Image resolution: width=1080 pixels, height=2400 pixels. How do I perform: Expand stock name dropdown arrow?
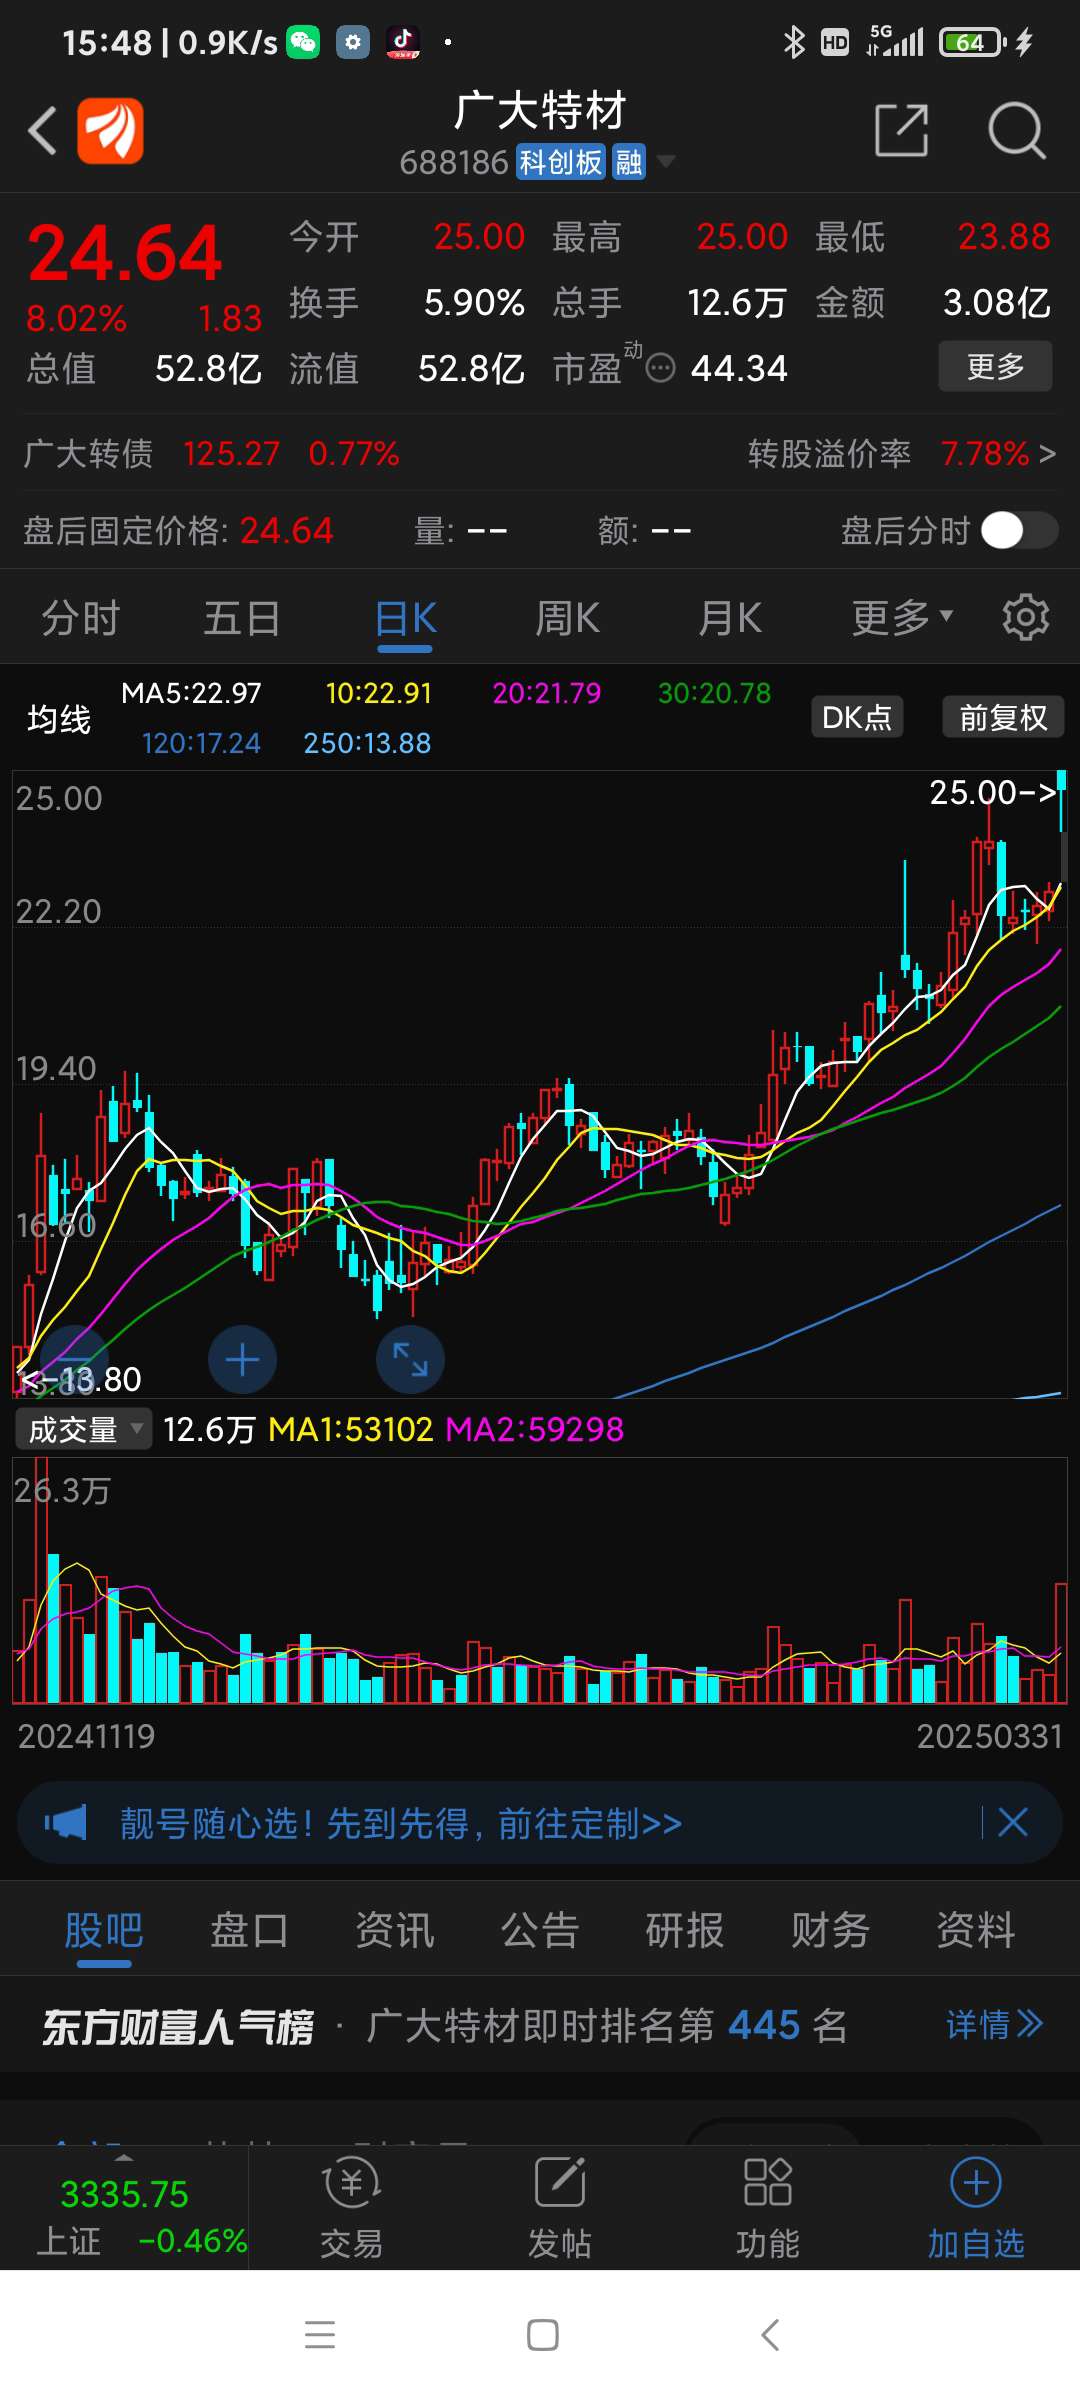pos(665,162)
